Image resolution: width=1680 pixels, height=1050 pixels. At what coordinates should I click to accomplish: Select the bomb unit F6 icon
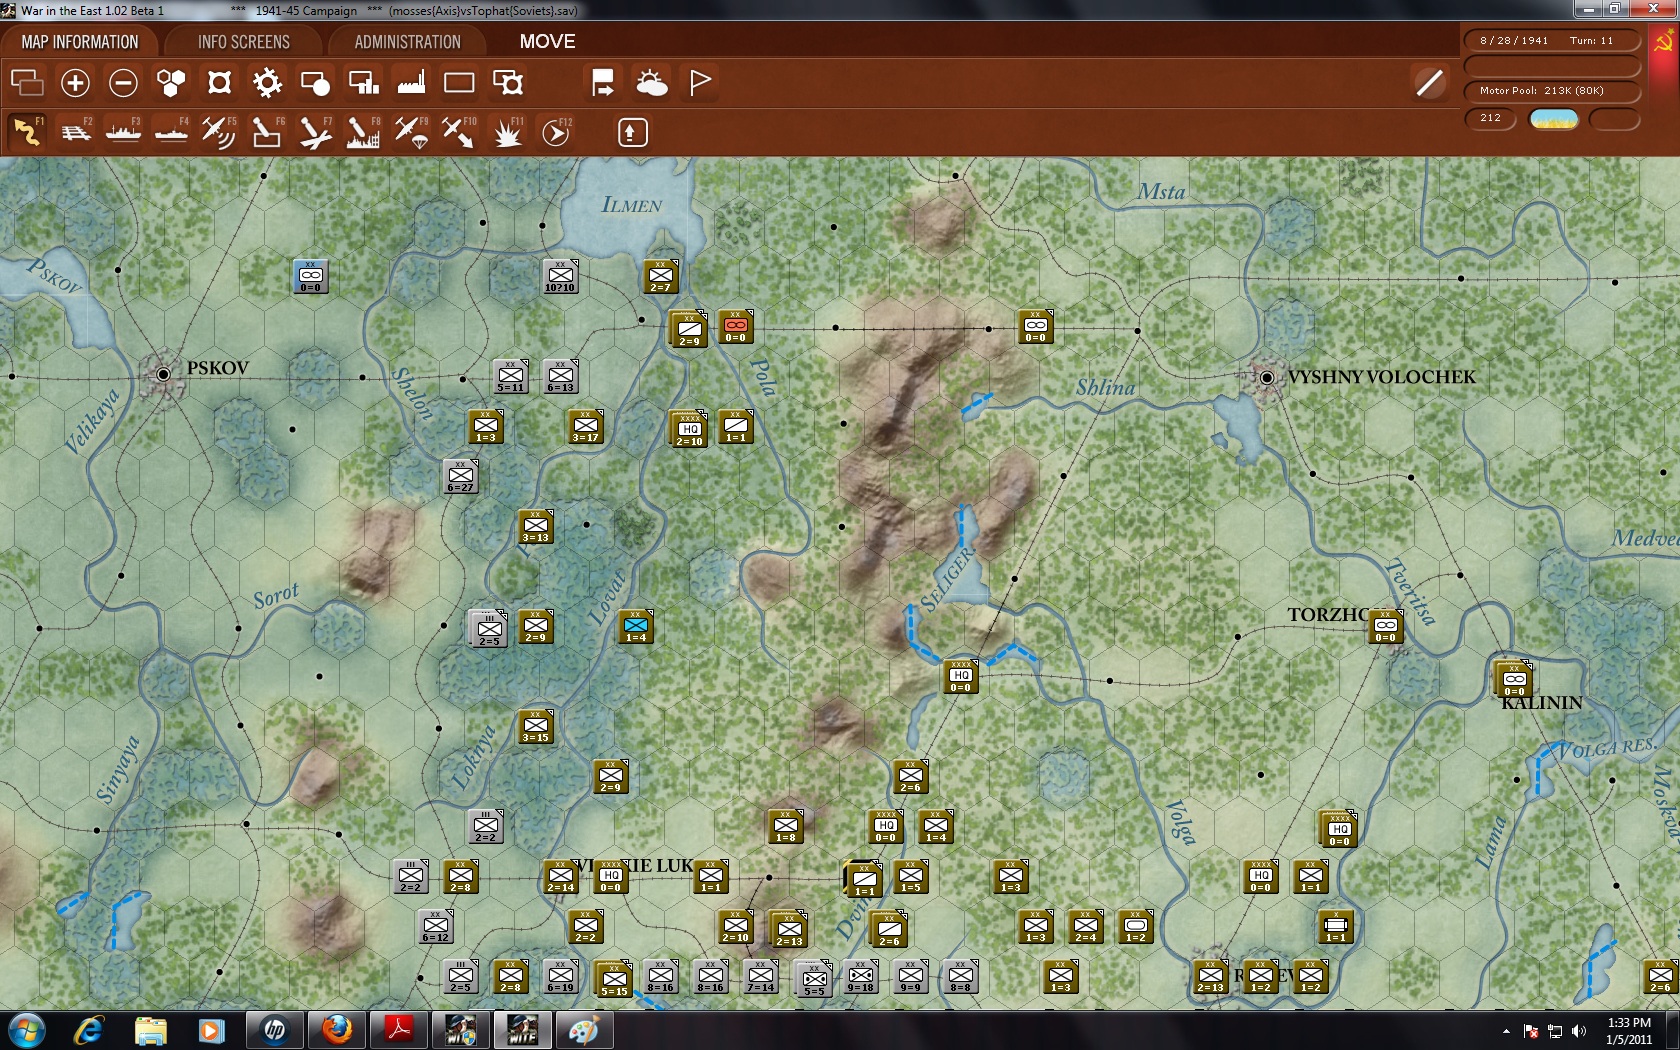[x=267, y=132]
